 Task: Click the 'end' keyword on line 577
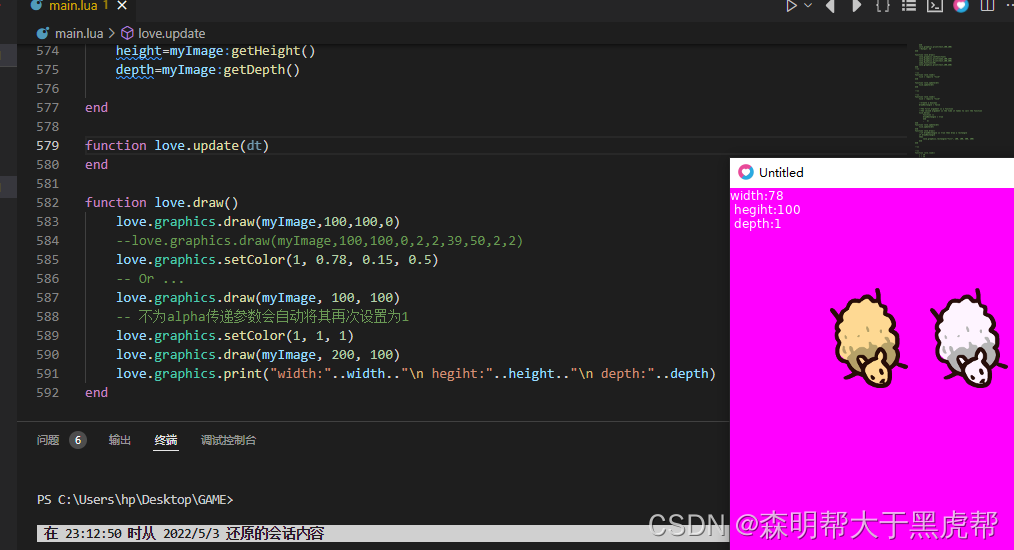(96, 107)
